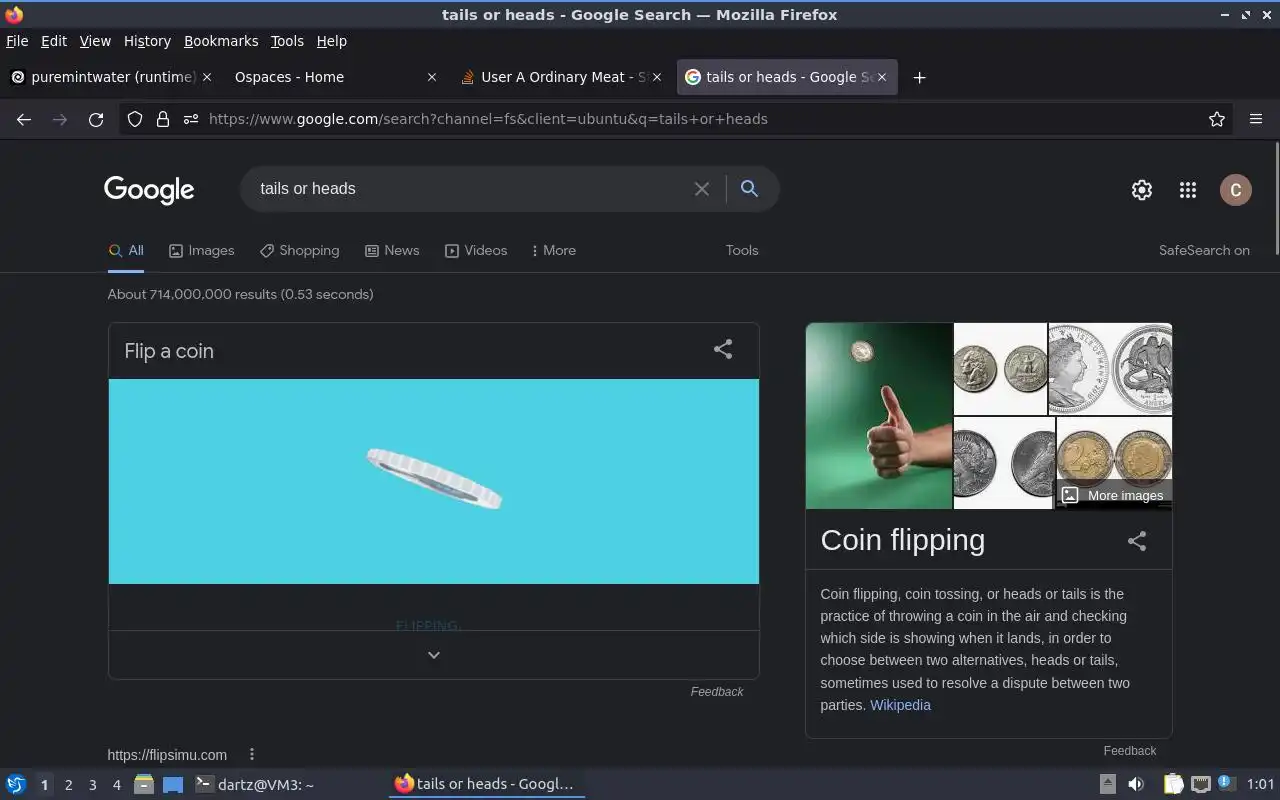This screenshot has width=1280, height=800.
Task: Click Feedback under the knowledge panel
Action: click(1130, 750)
